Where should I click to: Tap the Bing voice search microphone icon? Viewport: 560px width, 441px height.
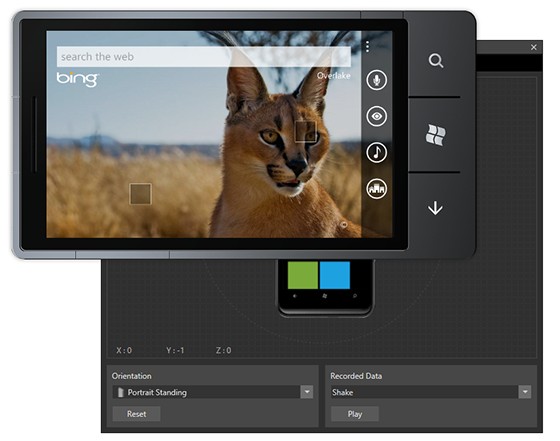pos(376,80)
